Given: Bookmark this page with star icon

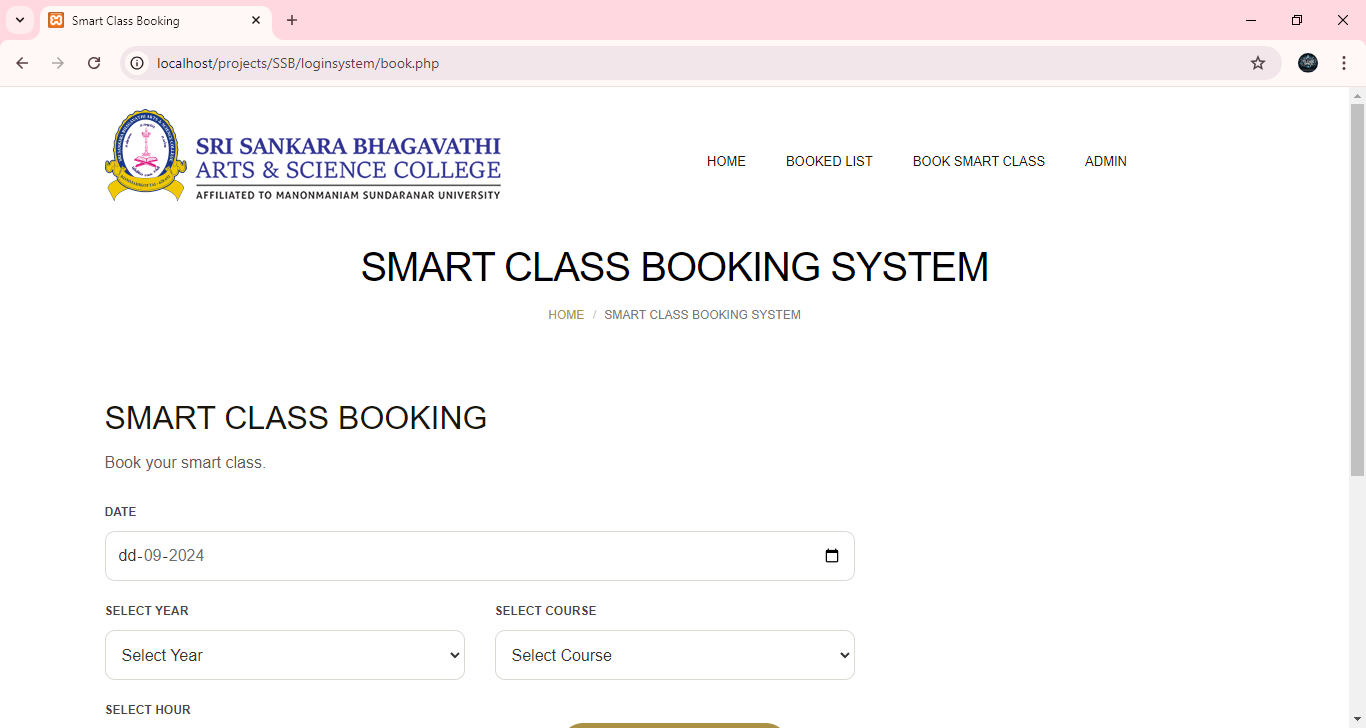Looking at the screenshot, I should pos(1258,63).
